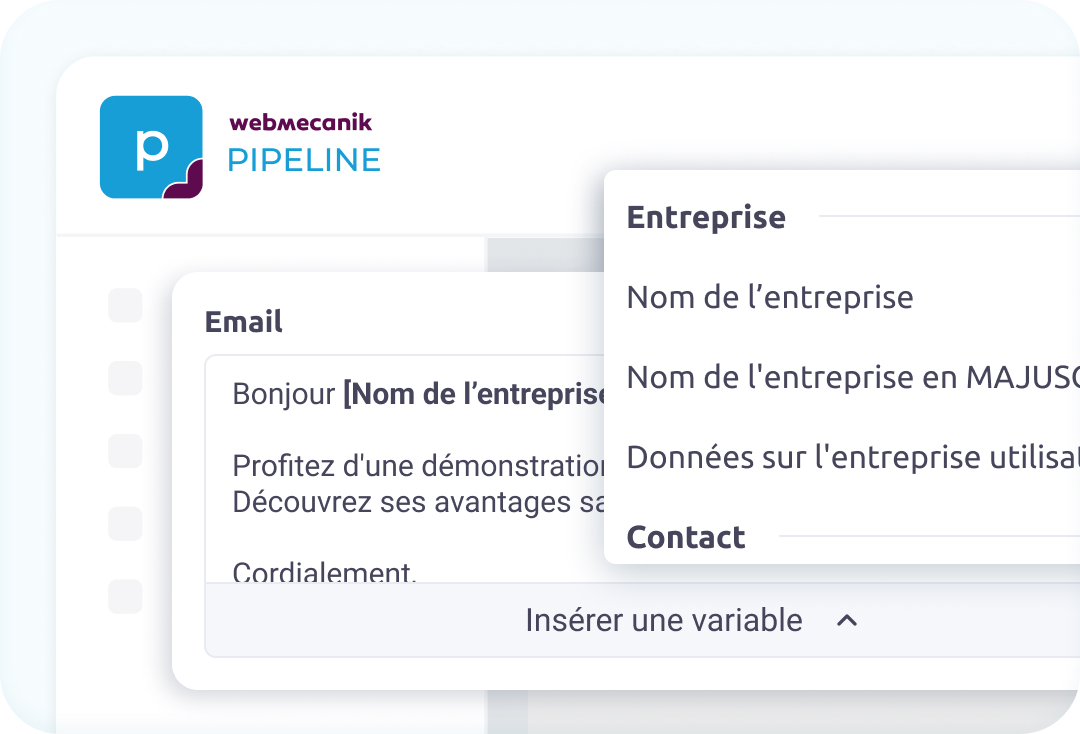Click the "Entreprise" section header in dropdown
Viewport: 1080px width, 734px height.
(x=706, y=217)
